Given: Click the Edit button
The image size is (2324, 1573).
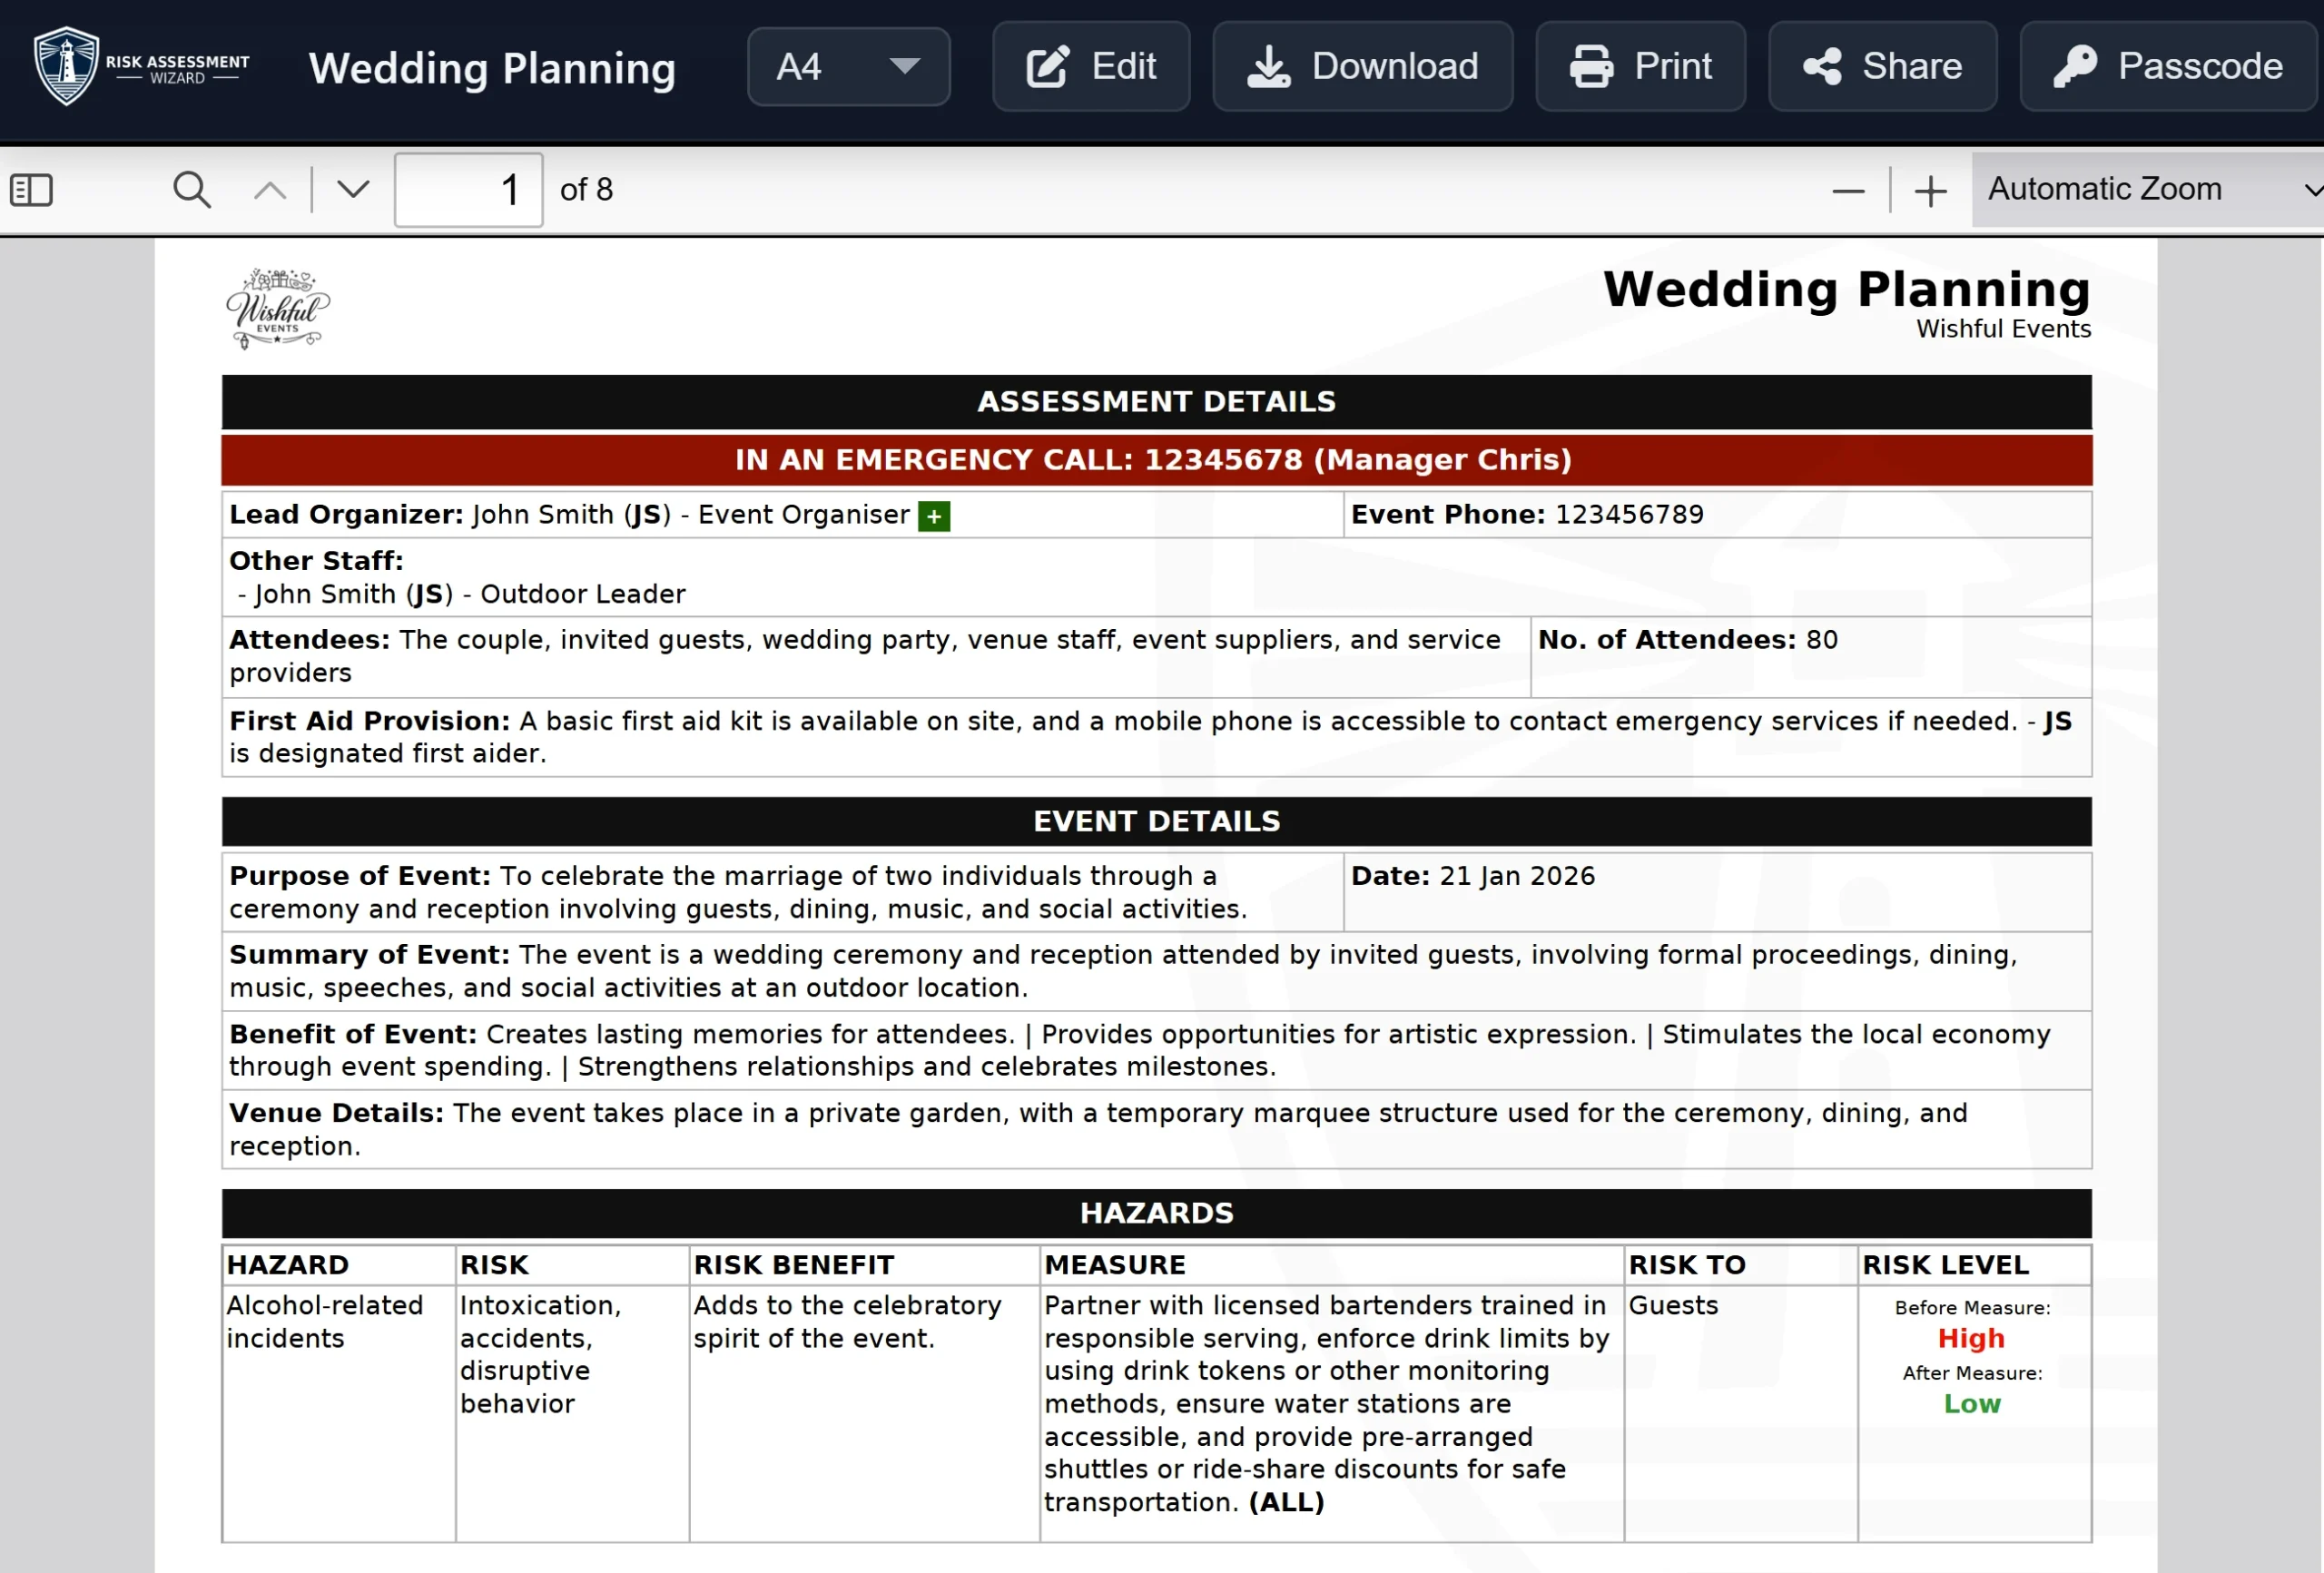Looking at the screenshot, I should point(1091,67).
